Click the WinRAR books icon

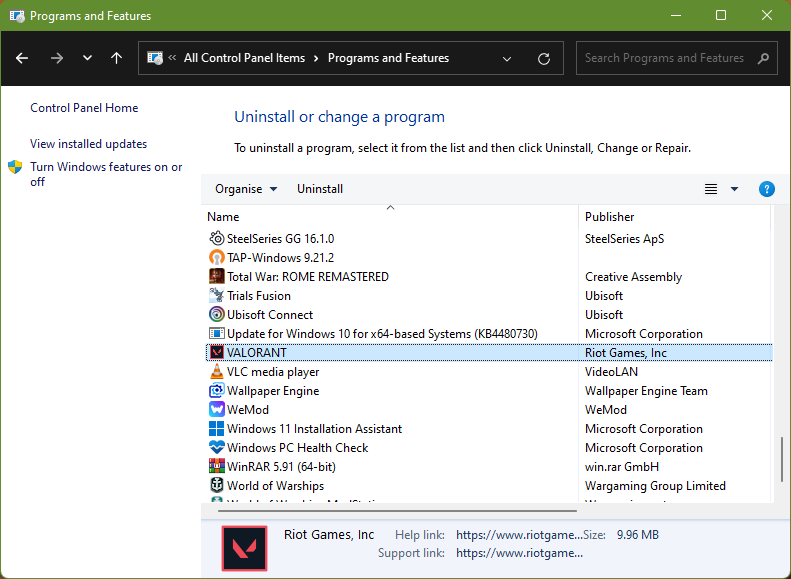216,466
